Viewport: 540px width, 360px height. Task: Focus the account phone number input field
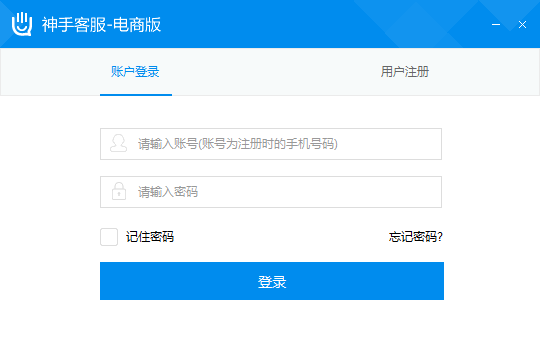[271, 144]
